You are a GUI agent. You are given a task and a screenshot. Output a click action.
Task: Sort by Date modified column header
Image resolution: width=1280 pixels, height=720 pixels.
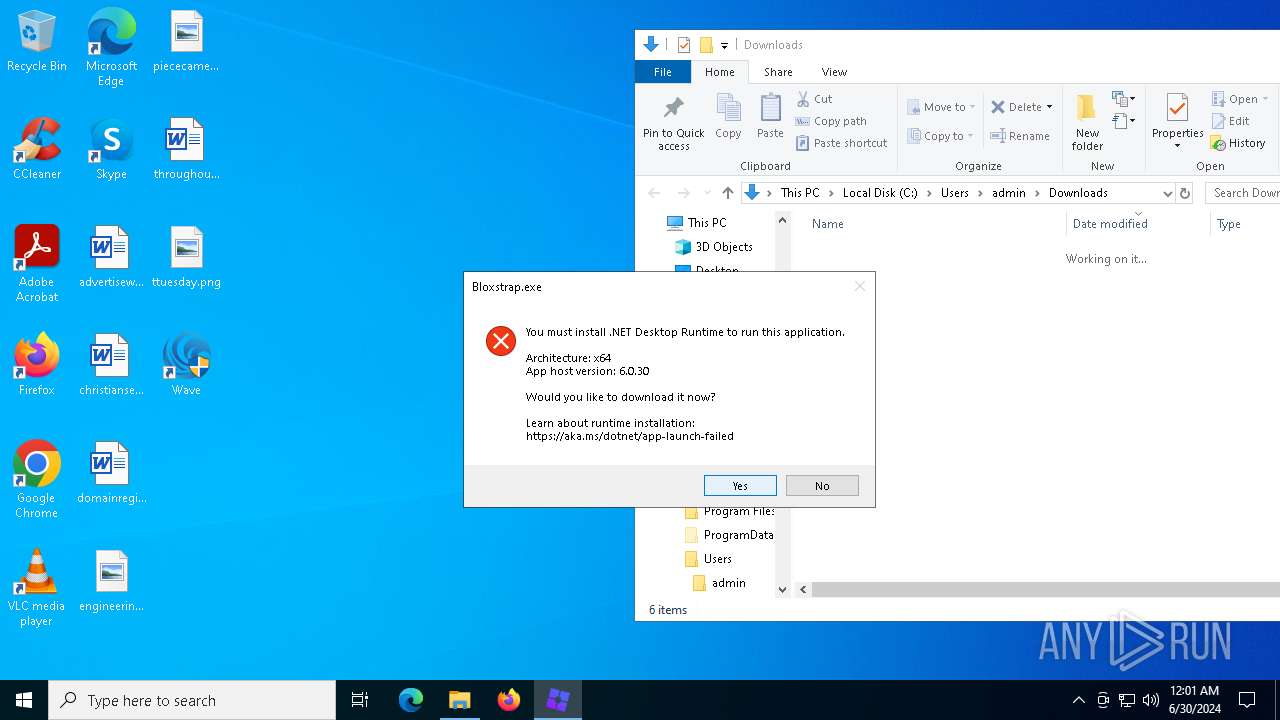[1110, 224]
